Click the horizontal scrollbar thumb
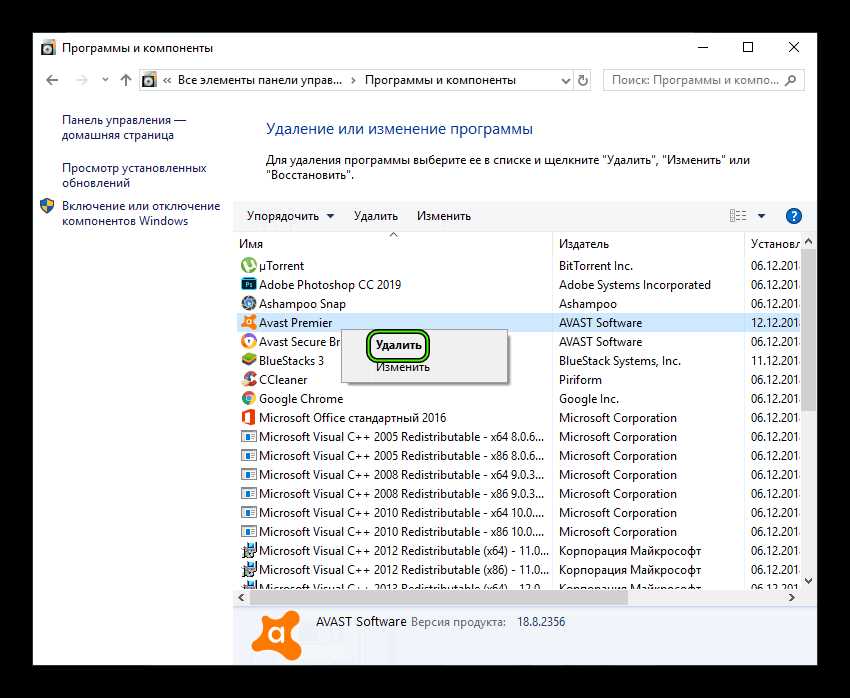This screenshot has width=850, height=698. coord(439,598)
